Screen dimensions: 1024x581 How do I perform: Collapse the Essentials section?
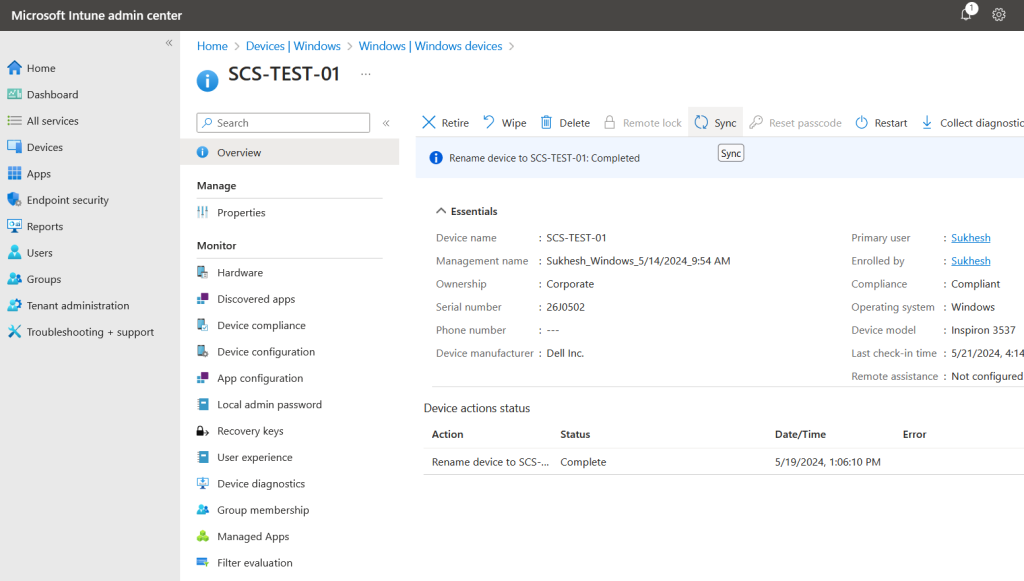pos(441,211)
